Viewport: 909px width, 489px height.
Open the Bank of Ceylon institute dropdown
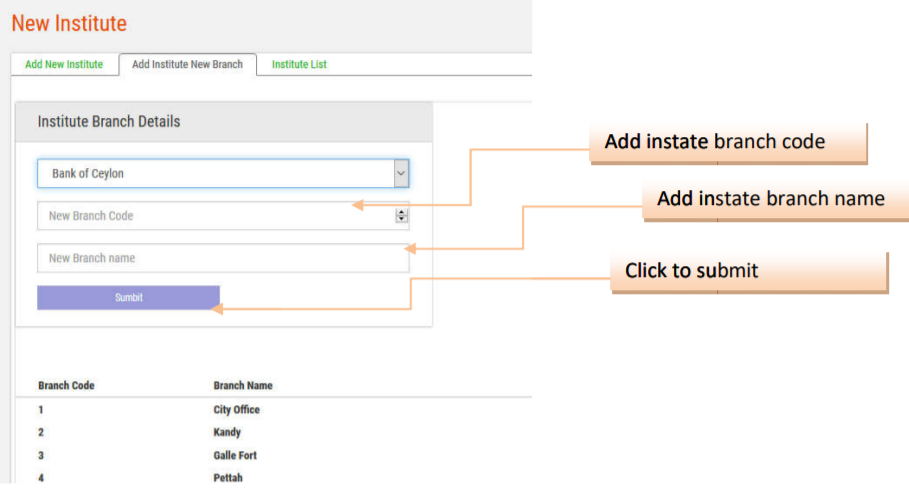(215, 174)
